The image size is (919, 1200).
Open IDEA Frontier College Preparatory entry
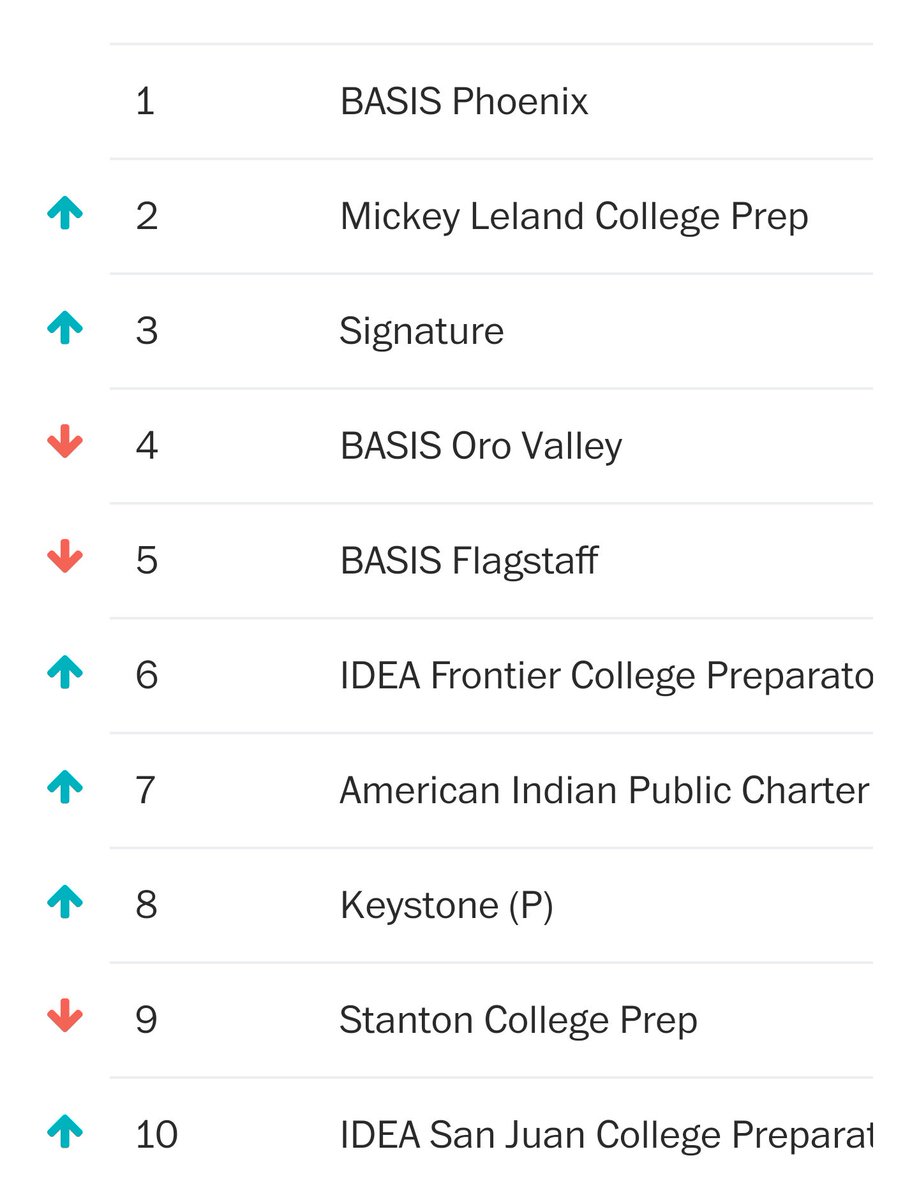(x=606, y=676)
